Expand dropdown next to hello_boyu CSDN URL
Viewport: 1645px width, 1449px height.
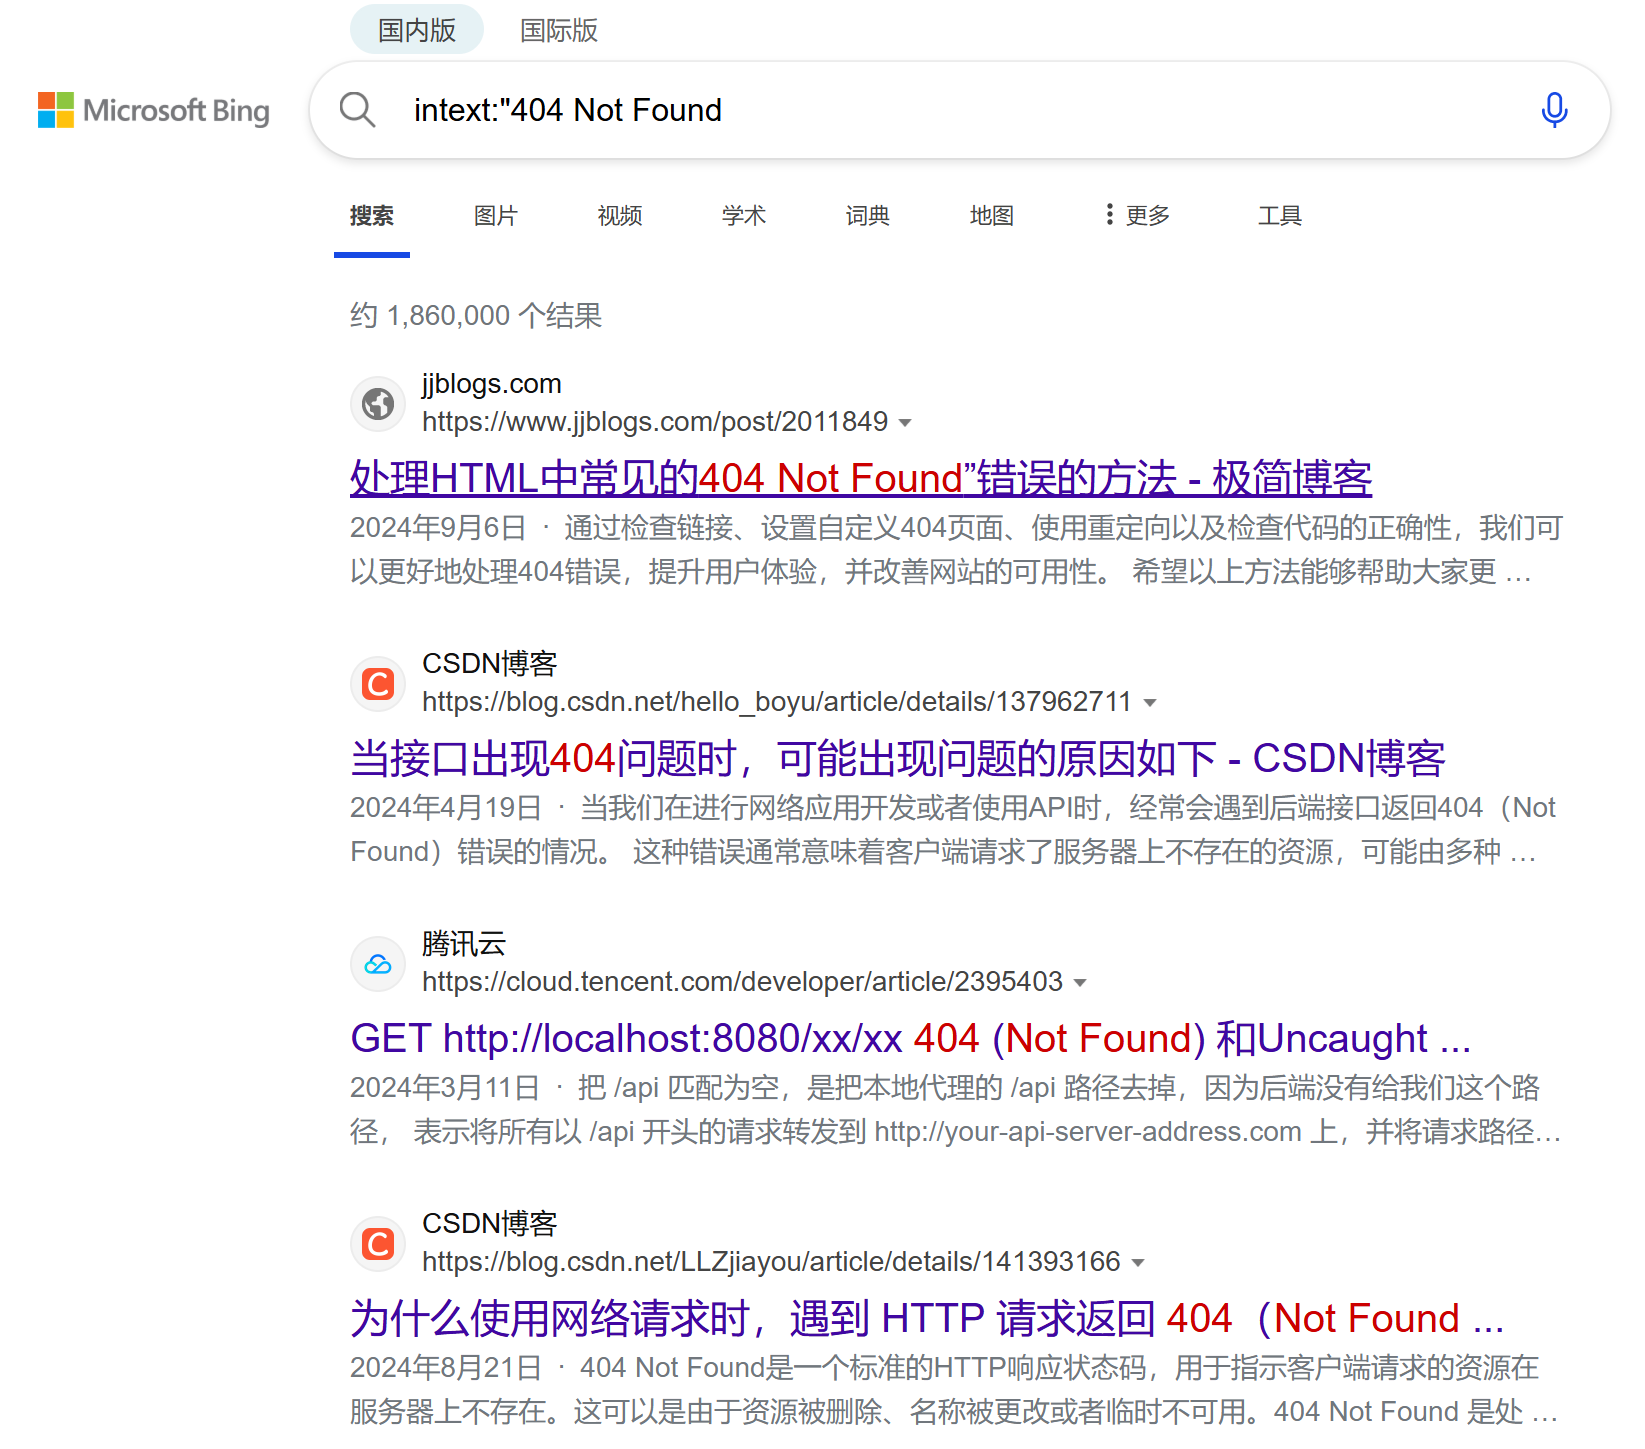pos(1150,703)
